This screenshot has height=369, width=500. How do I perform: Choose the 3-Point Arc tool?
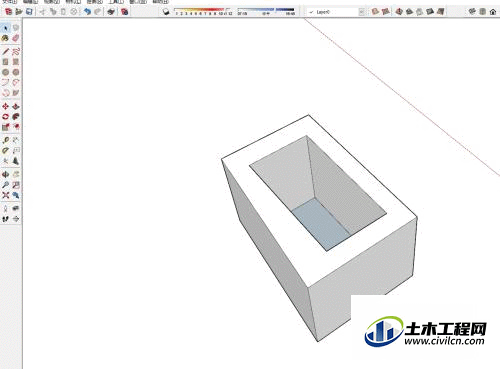coord(5,93)
